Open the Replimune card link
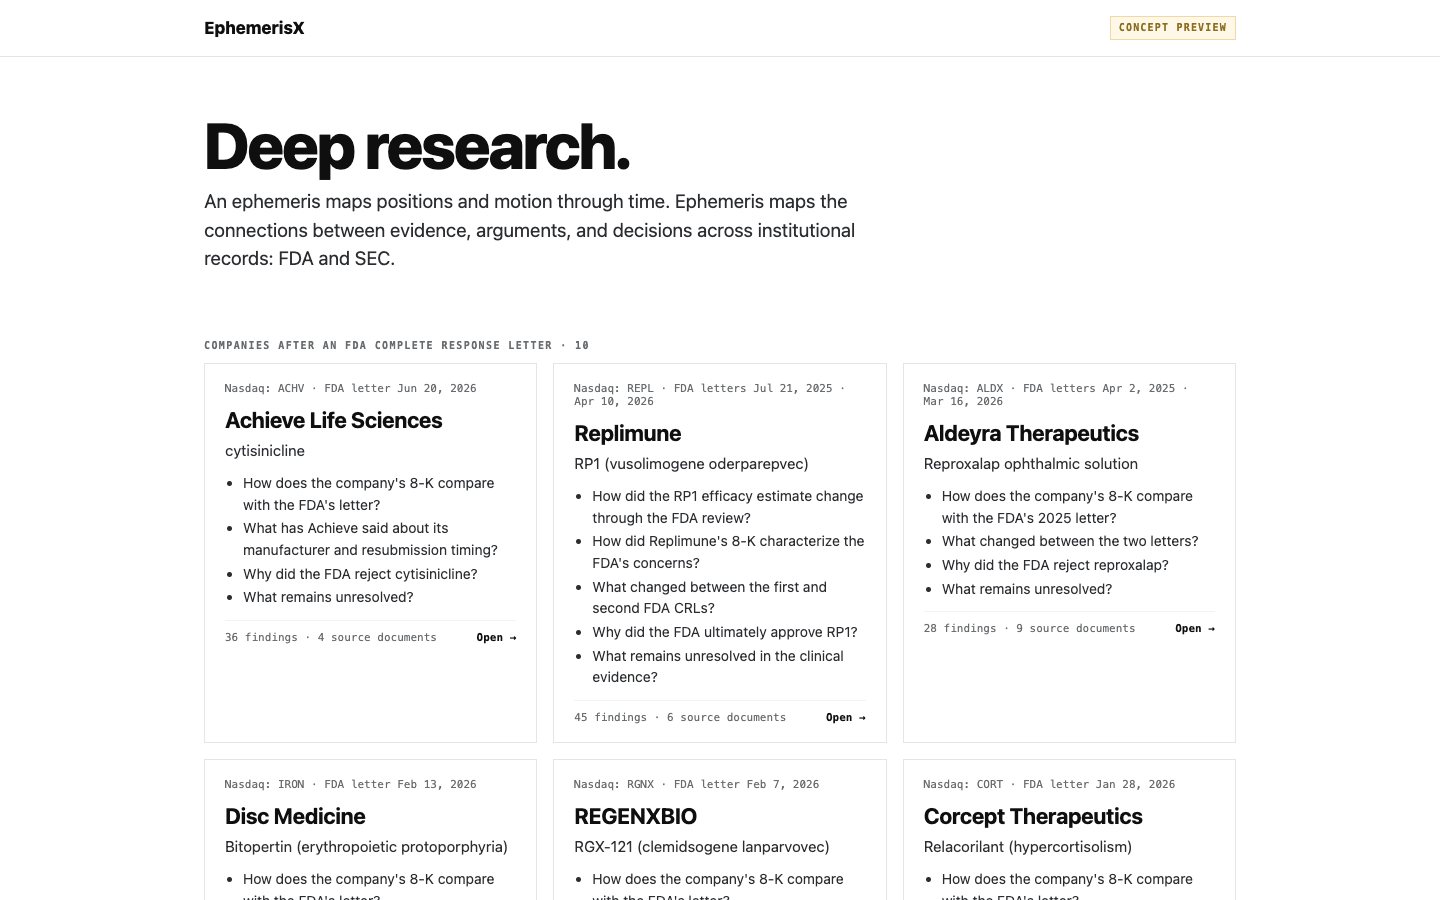This screenshot has width=1440, height=900. 846,718
